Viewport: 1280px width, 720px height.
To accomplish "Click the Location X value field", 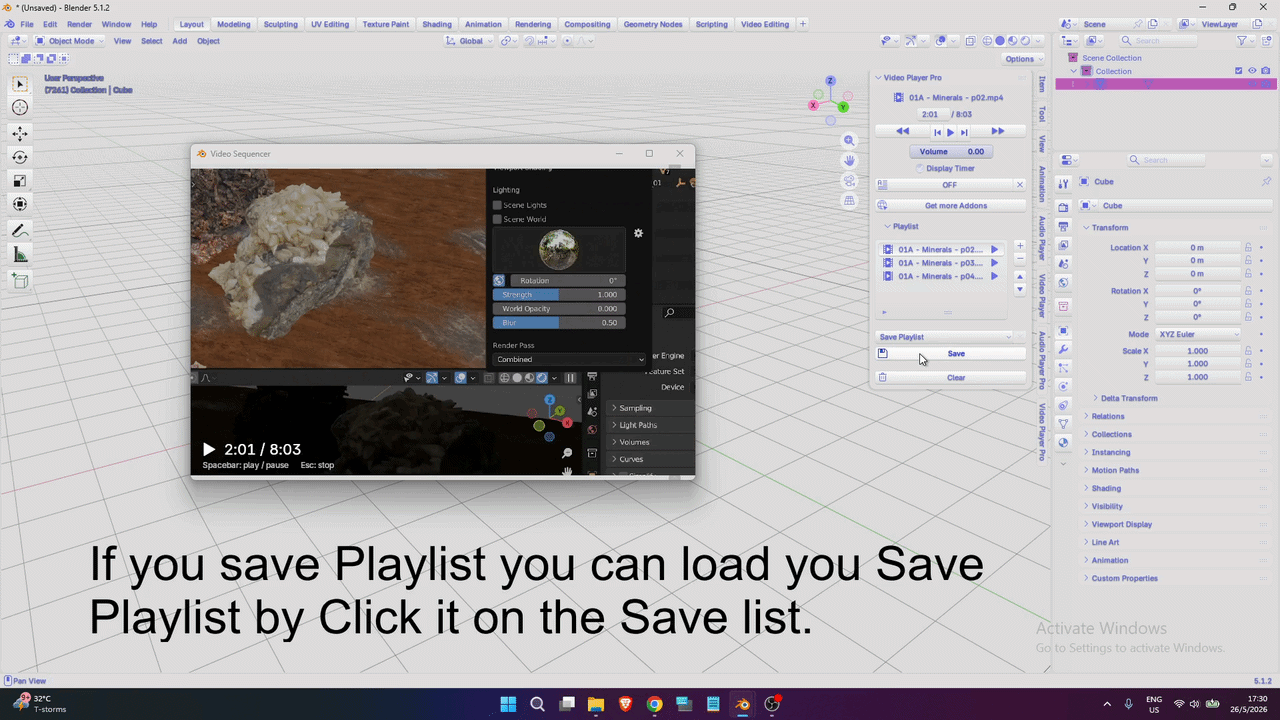I will [1196, 247].
